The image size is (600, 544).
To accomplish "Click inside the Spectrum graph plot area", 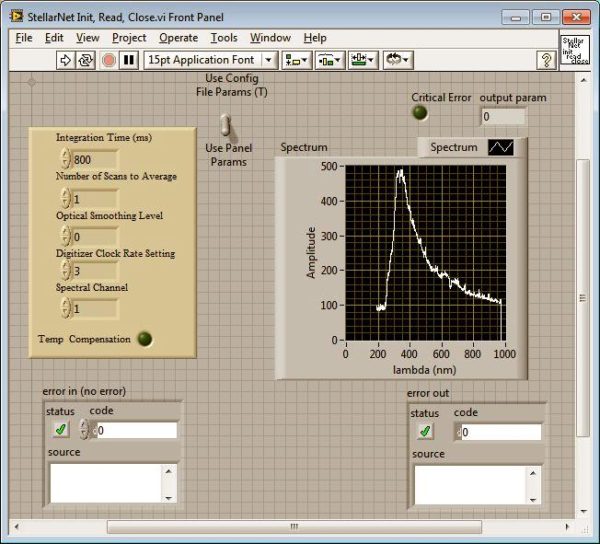I will 426,253.
